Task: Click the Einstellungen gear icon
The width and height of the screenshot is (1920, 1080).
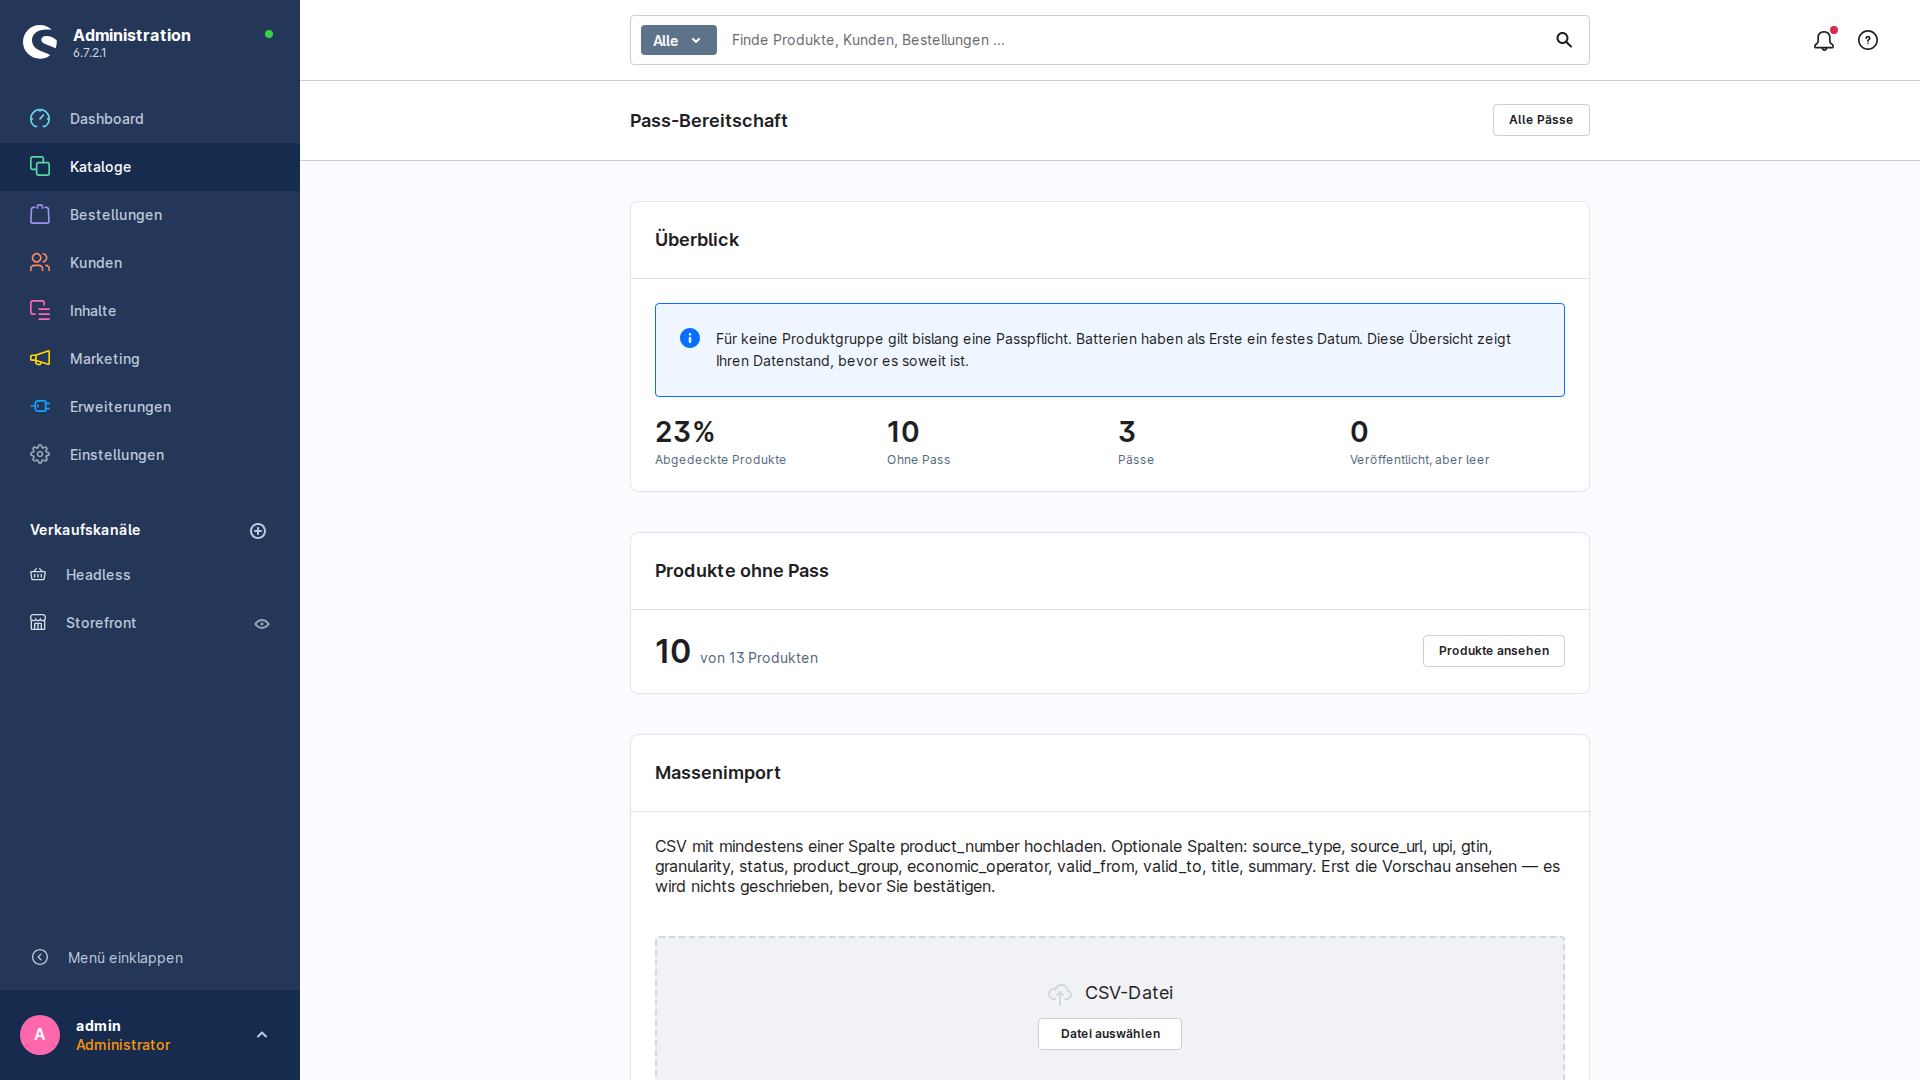Action: [40, 454]
